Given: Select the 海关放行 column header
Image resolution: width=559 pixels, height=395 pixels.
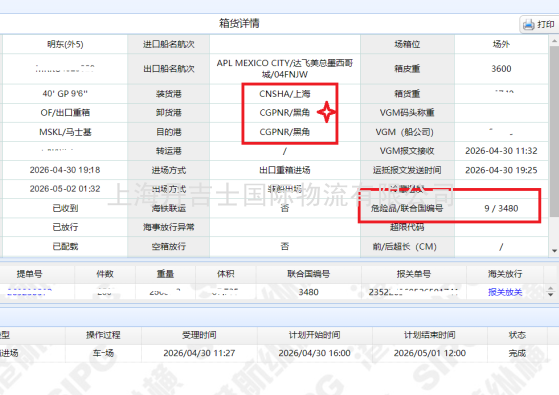Looking at the screenshot, I should coord(505,274).
